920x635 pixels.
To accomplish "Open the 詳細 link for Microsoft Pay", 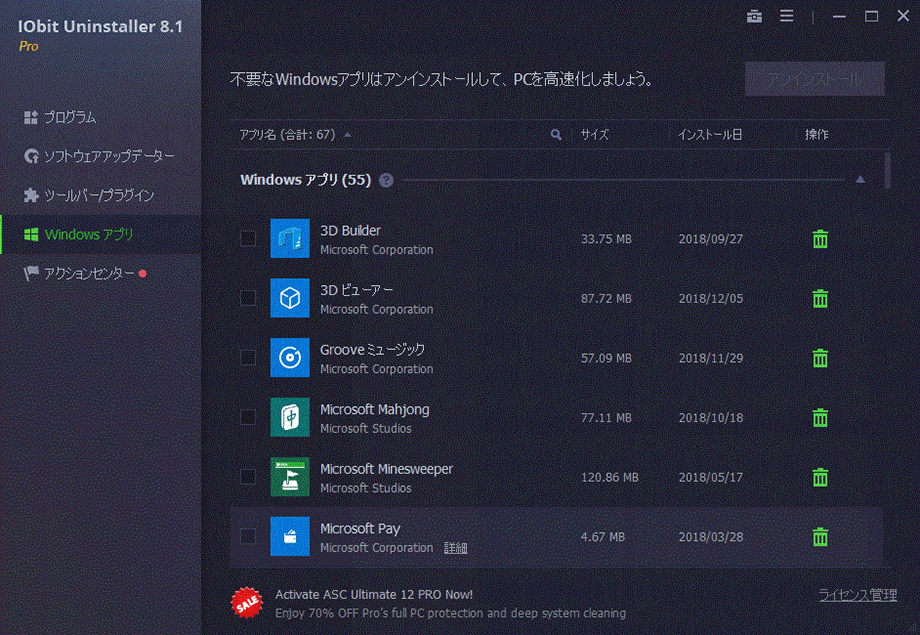I will pyautogui.click(x=455, y=548).
